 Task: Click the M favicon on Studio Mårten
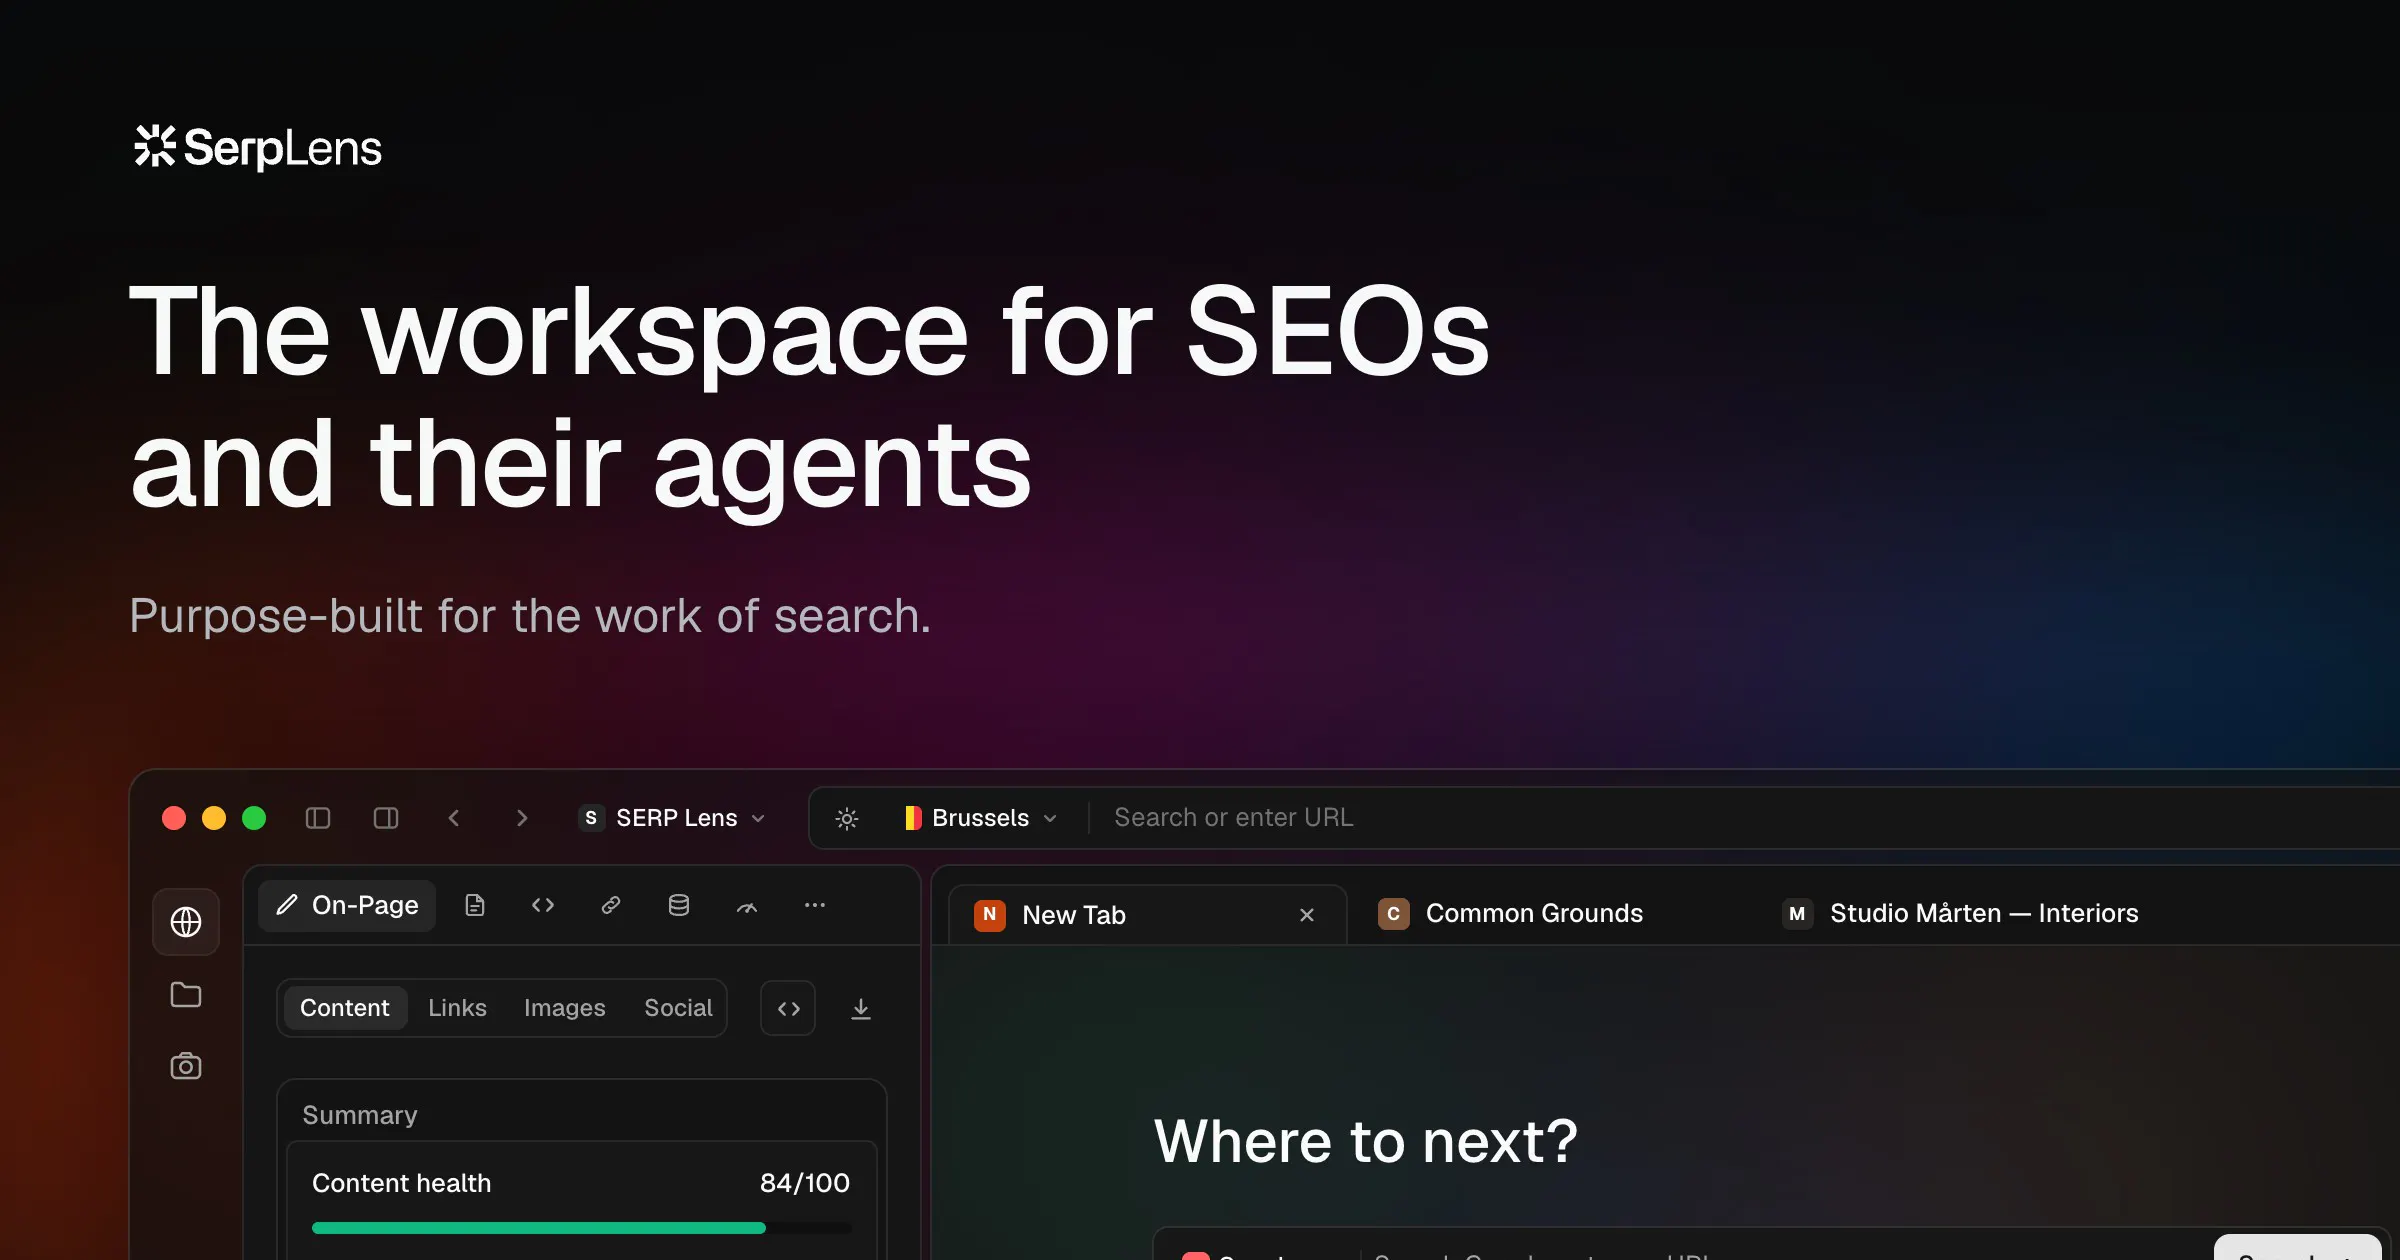pos(1797,913)
